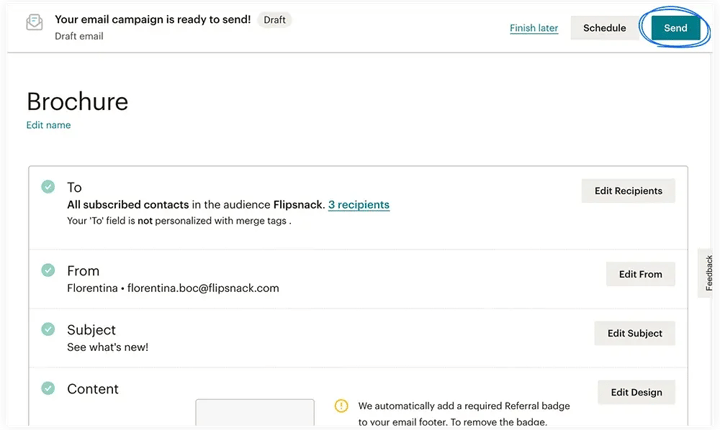Screen dimensions: 720x430
Task: Click the 'All subscribed contacts' text
Action: click(128, 204)
